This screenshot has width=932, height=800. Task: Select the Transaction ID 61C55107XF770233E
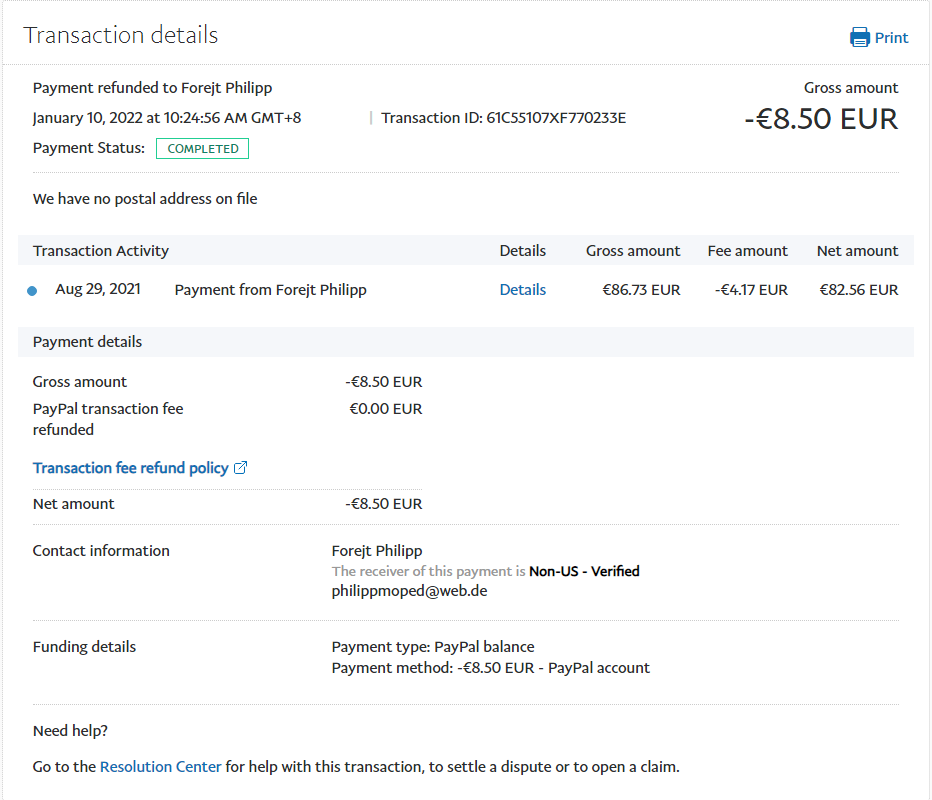[555, 118]
